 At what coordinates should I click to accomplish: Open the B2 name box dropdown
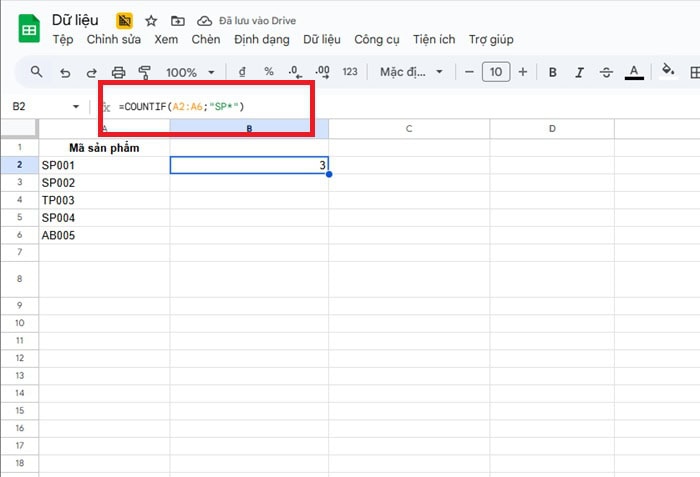pos(76,106)
